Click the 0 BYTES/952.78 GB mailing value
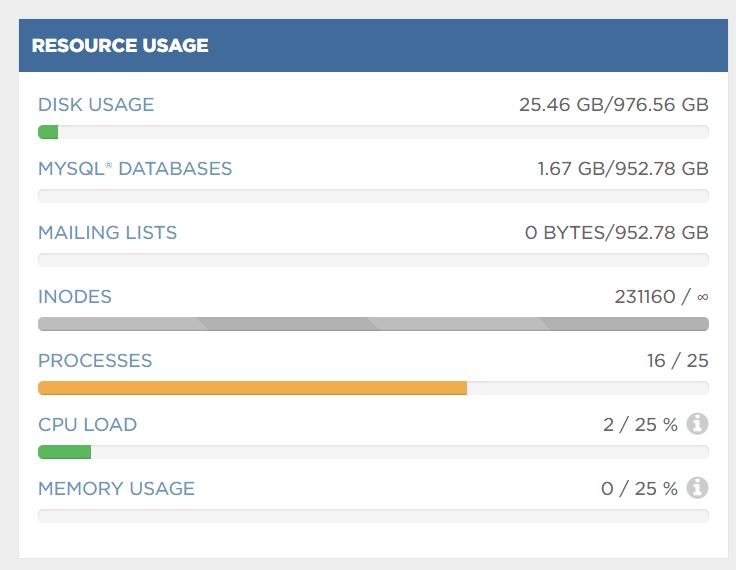This screenshot has height=570, width=736. (x=616, y=233)
